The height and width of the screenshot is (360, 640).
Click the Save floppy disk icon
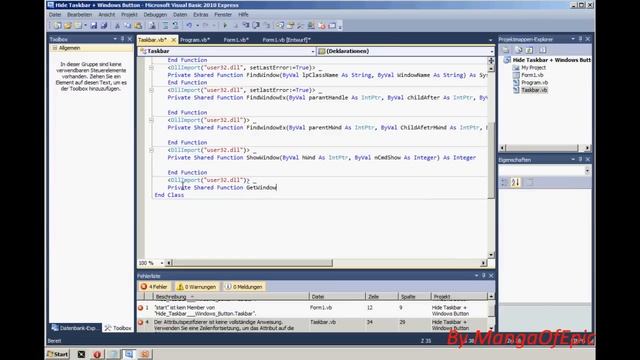(93, 26)
